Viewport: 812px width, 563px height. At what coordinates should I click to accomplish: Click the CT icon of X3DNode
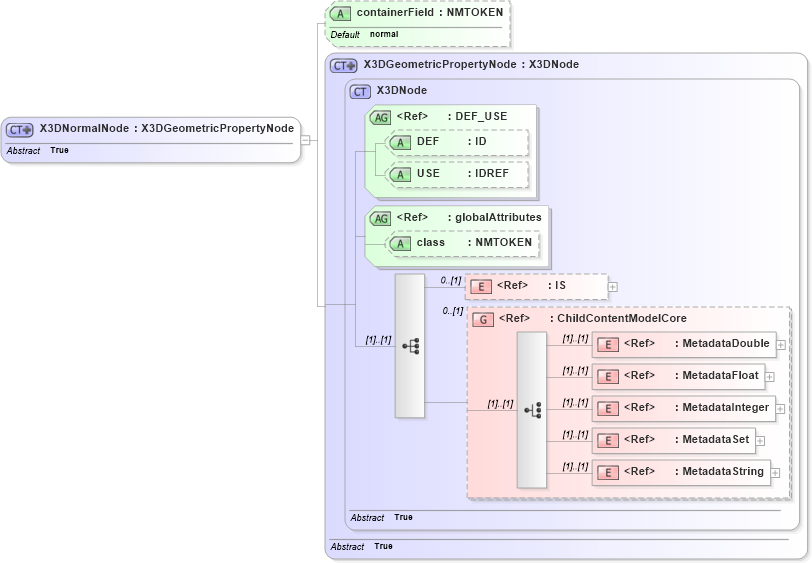click(360, 92)
